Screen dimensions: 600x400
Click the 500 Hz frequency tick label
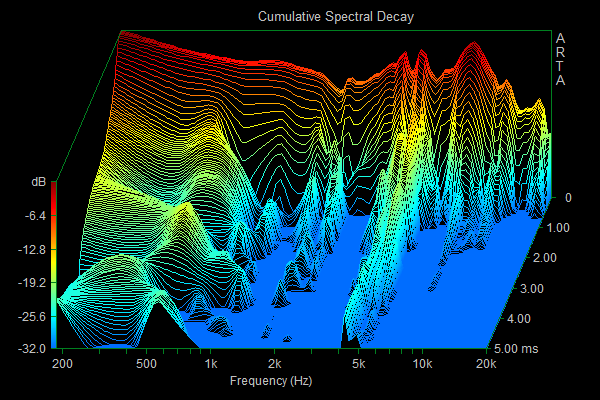click(x=146, y=365)
